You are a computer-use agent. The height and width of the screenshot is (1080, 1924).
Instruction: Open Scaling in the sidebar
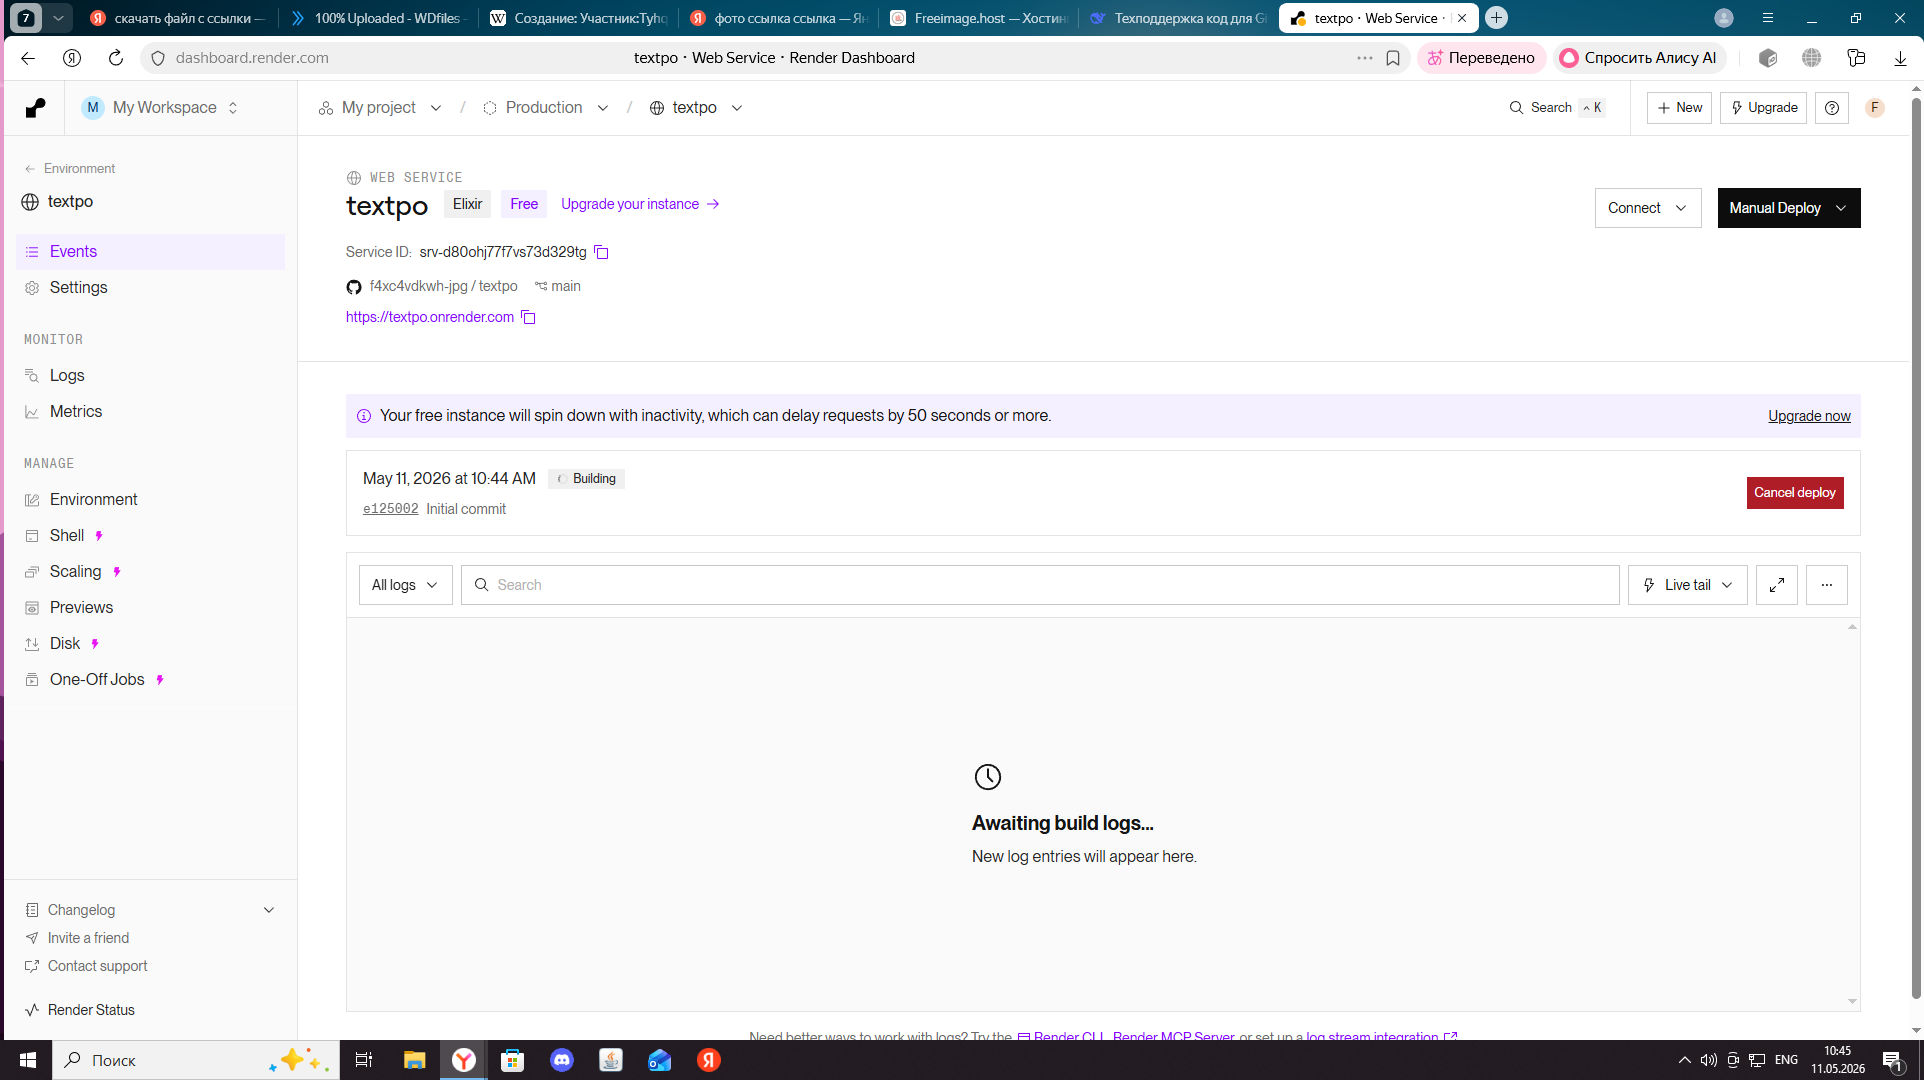click(150, 572)
